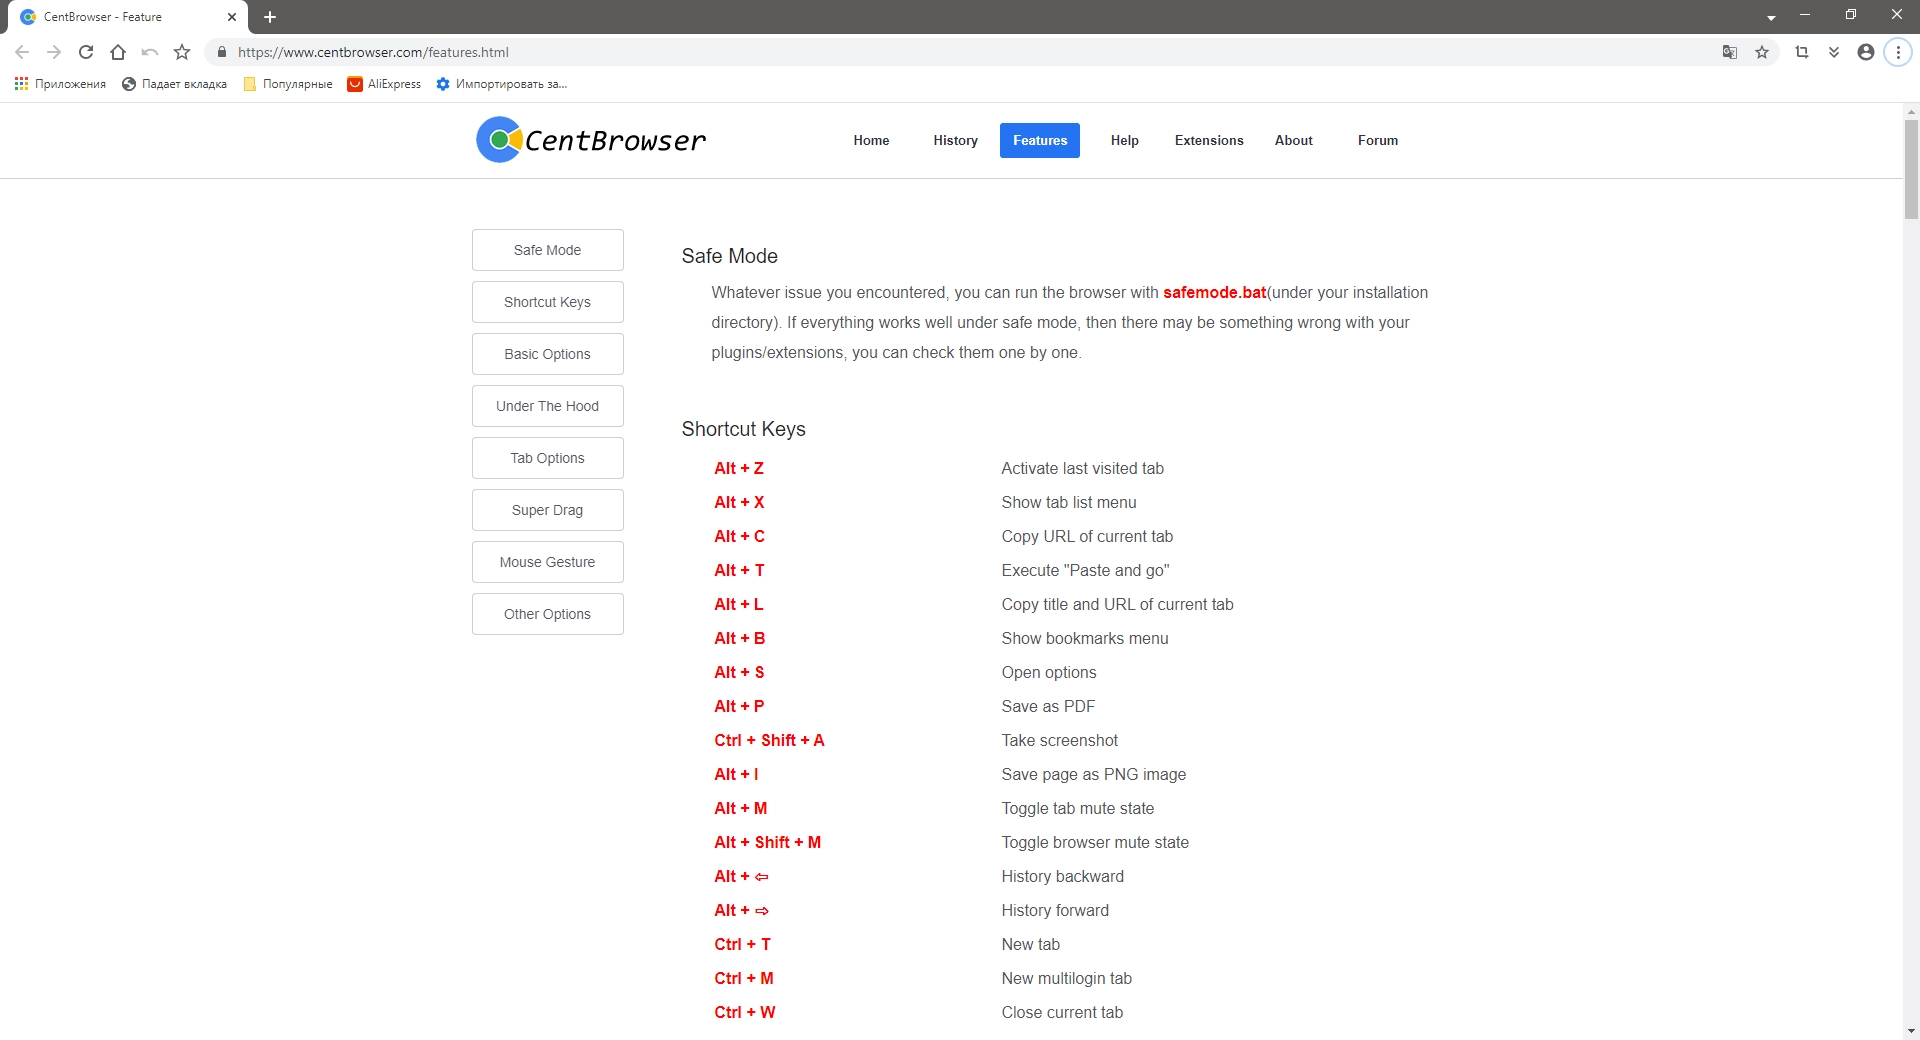
Task: Jump to Safe Mode section button
Action: point(547,250)
